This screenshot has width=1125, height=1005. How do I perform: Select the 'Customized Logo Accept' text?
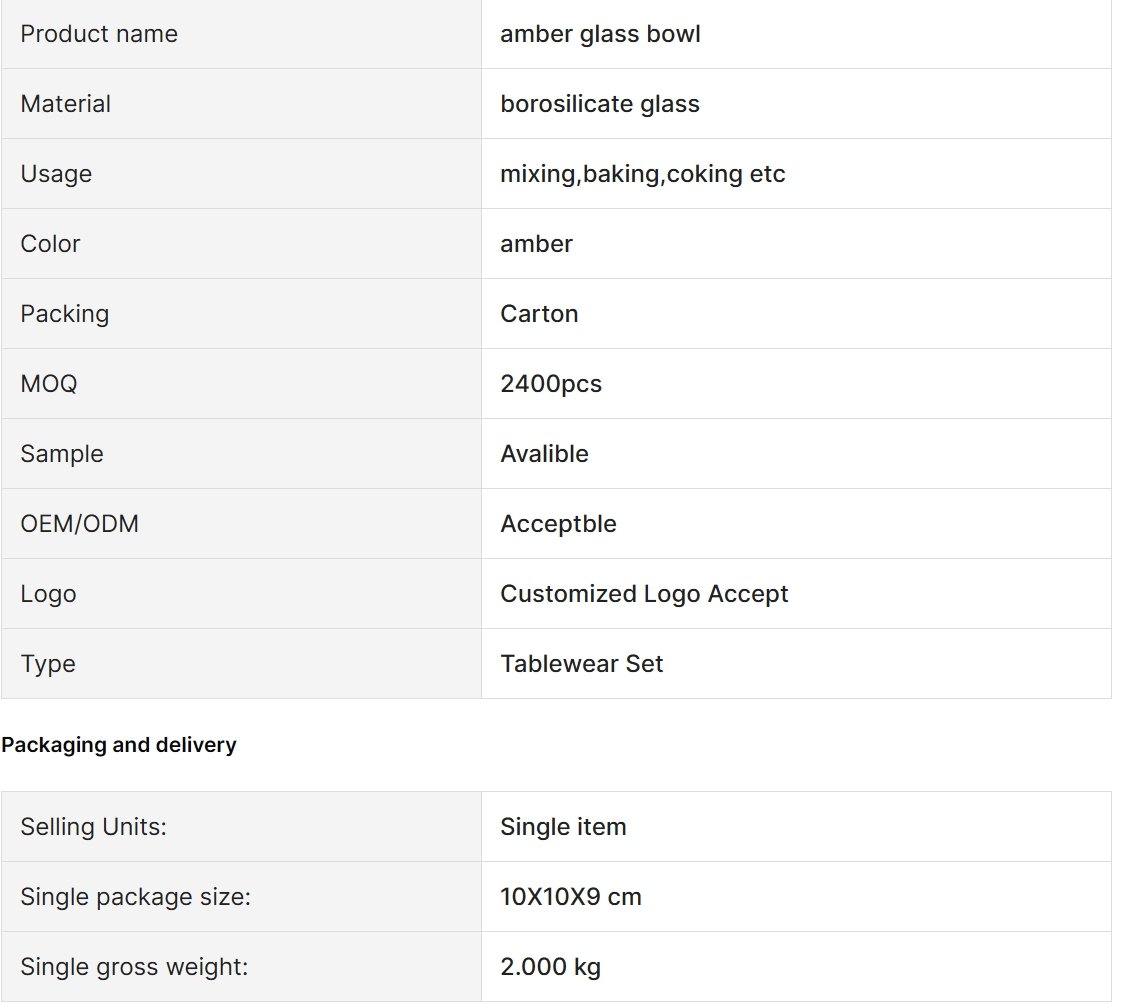point(644,593)
